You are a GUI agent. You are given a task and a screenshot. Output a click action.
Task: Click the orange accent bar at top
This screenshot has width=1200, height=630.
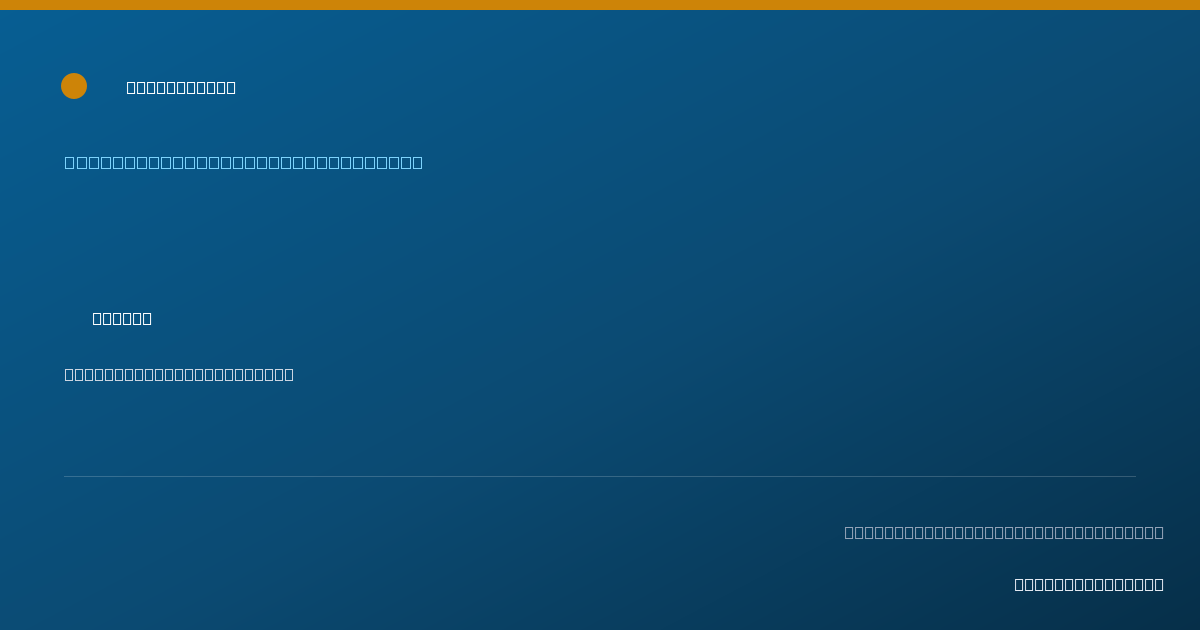600,5
